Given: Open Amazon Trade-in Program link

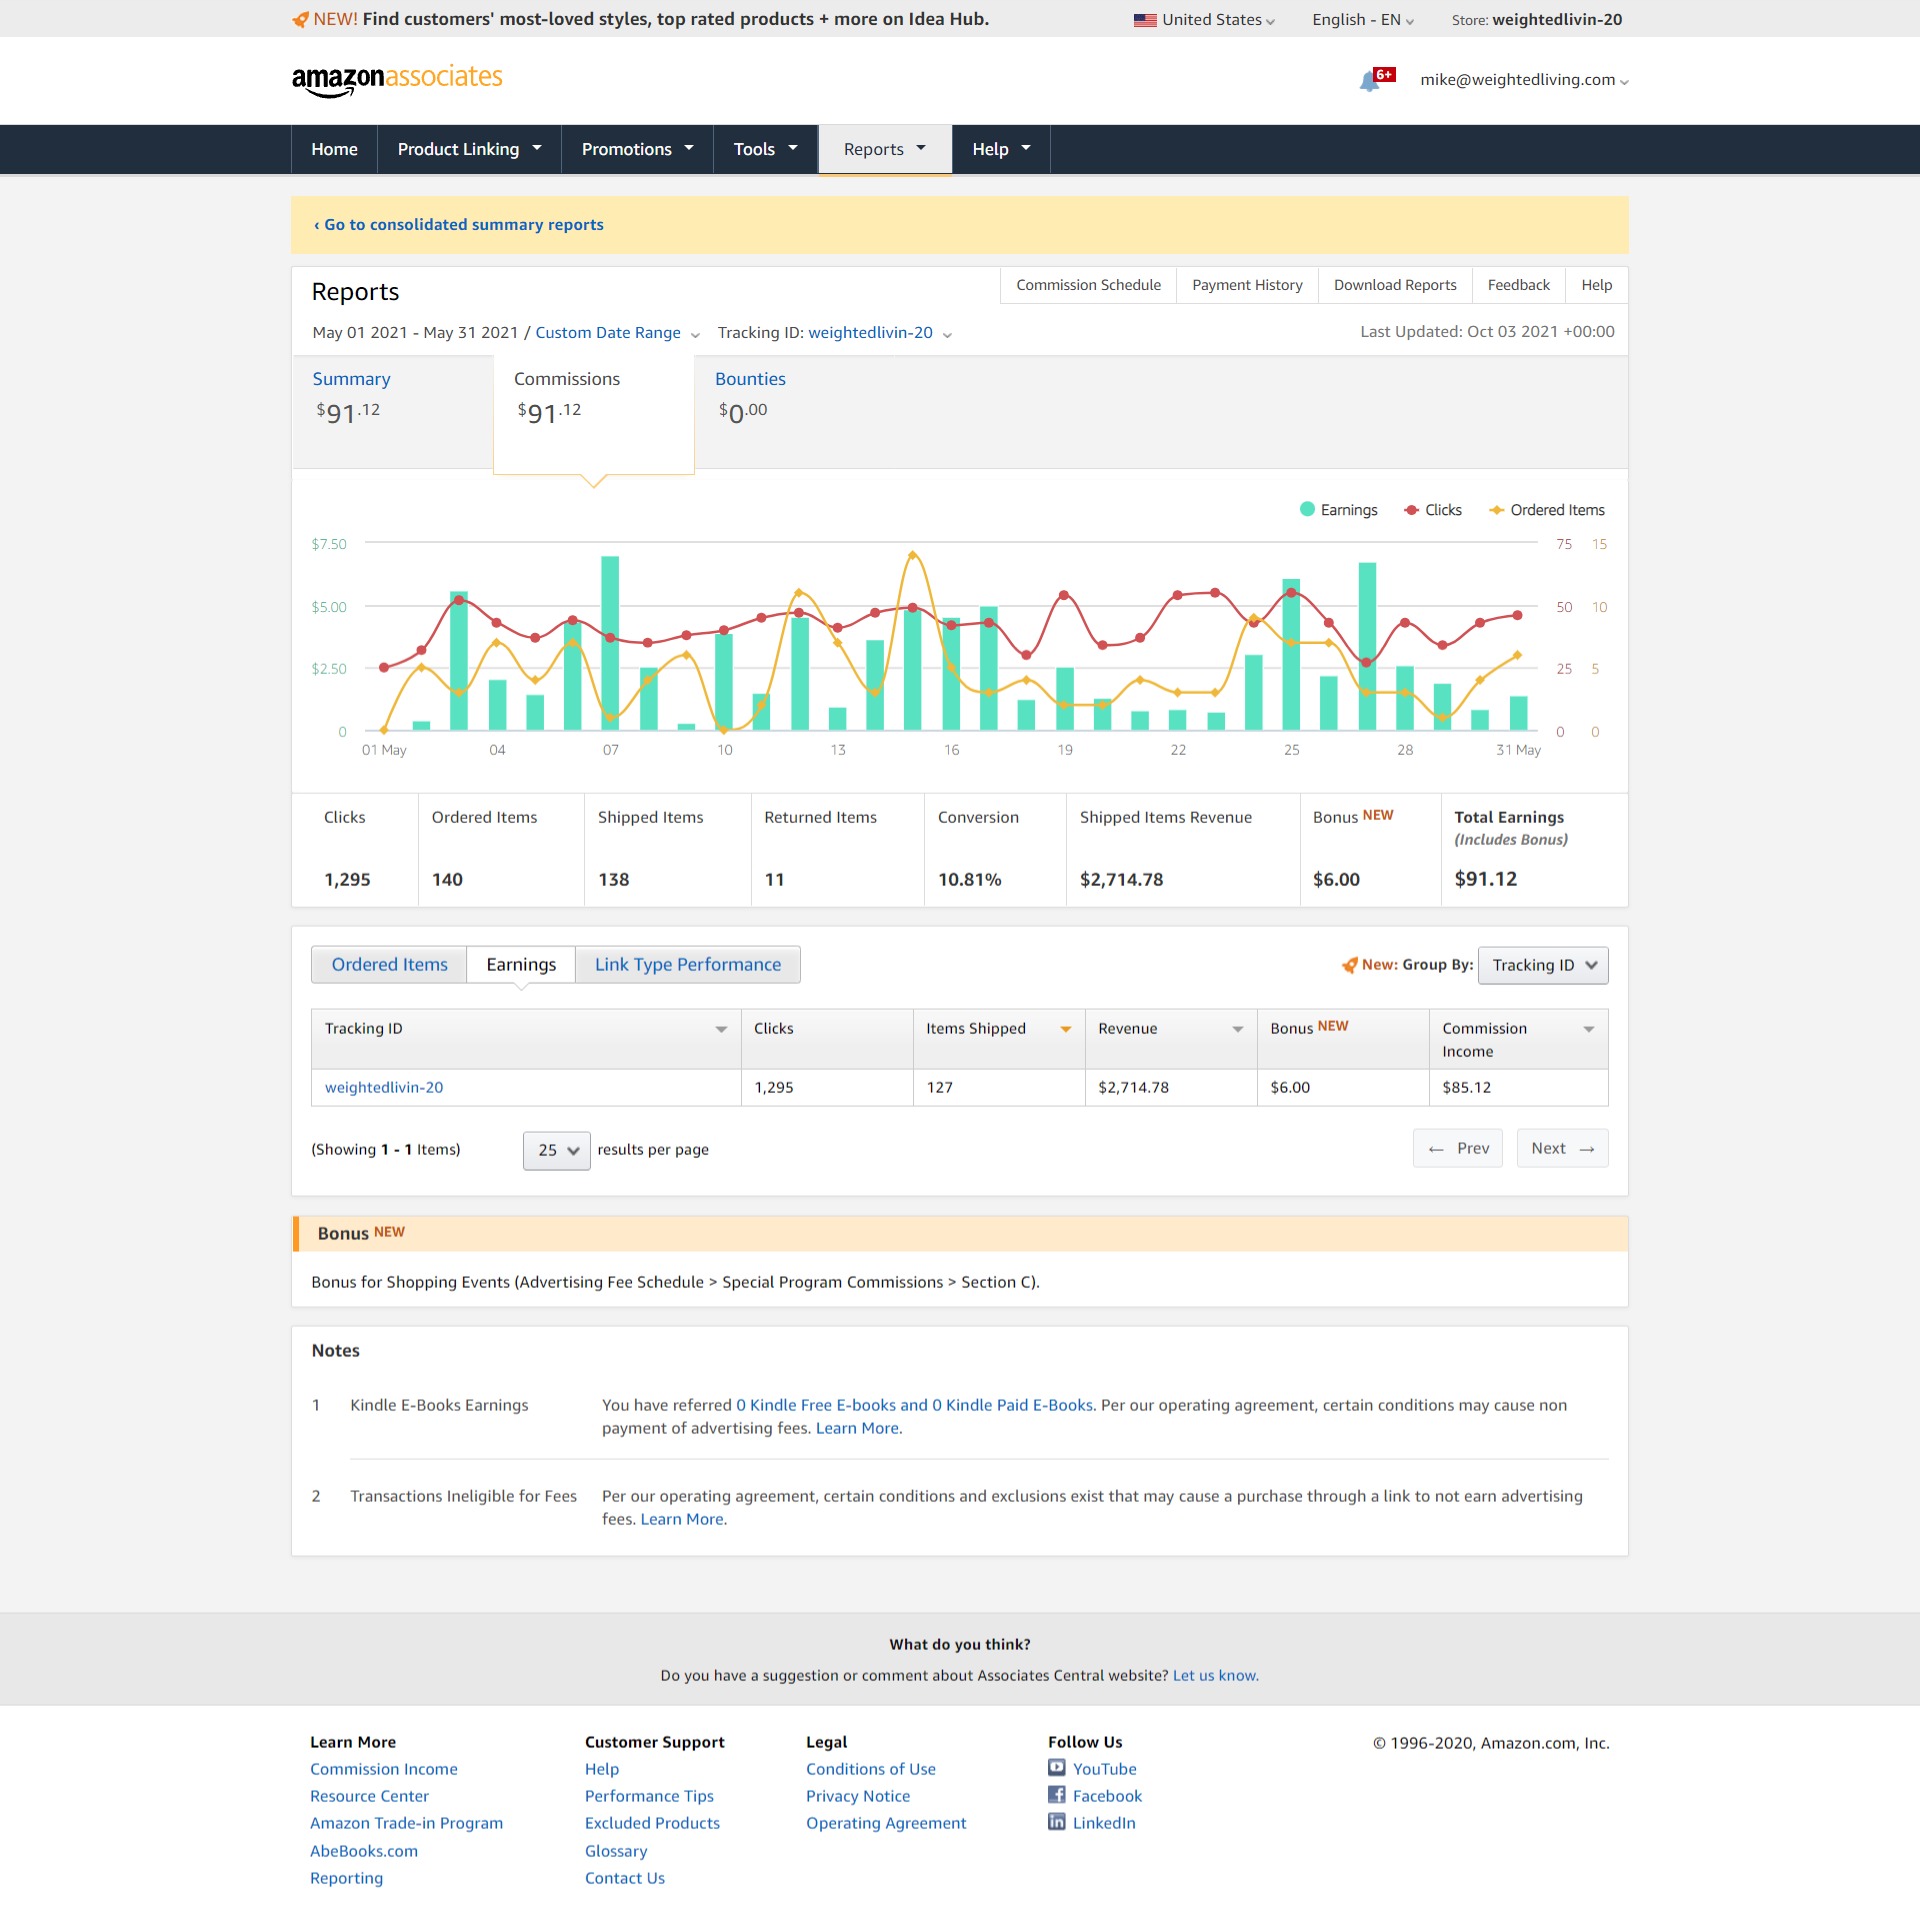Looking at the screenshot, I should (406, 1823).
